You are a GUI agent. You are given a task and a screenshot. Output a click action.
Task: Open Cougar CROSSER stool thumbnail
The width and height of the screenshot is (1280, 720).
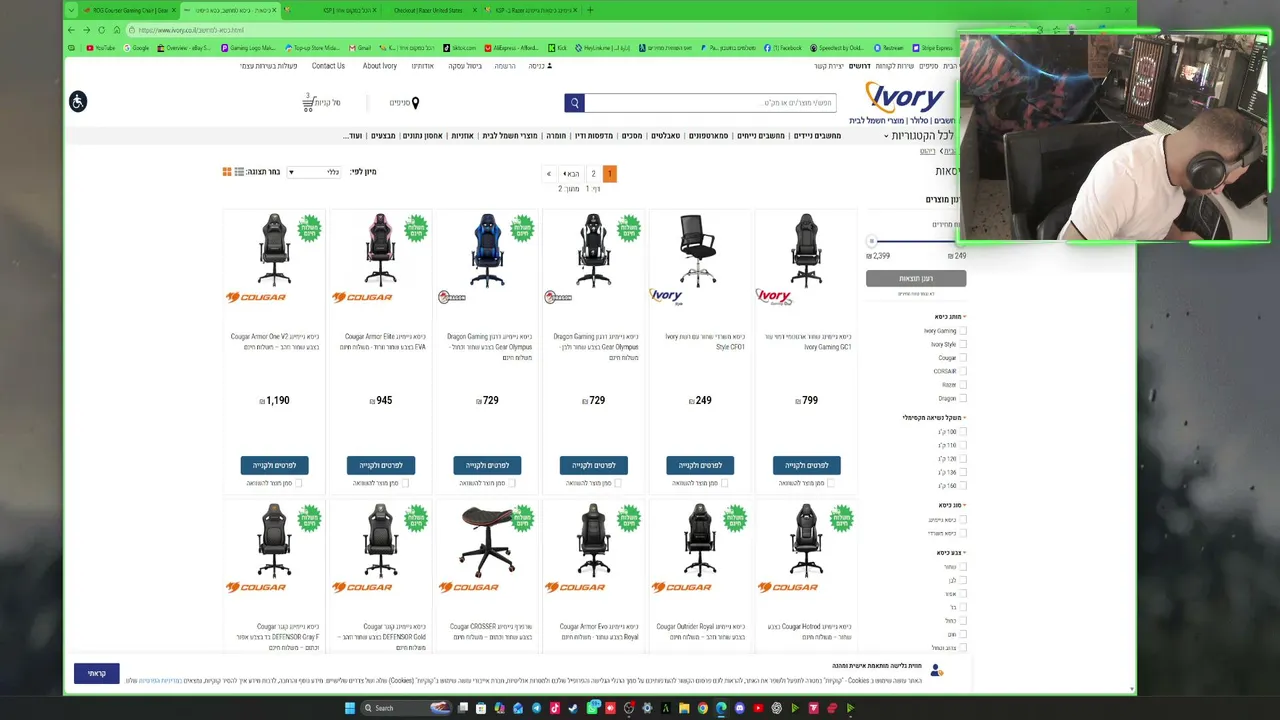coord(487,540)
